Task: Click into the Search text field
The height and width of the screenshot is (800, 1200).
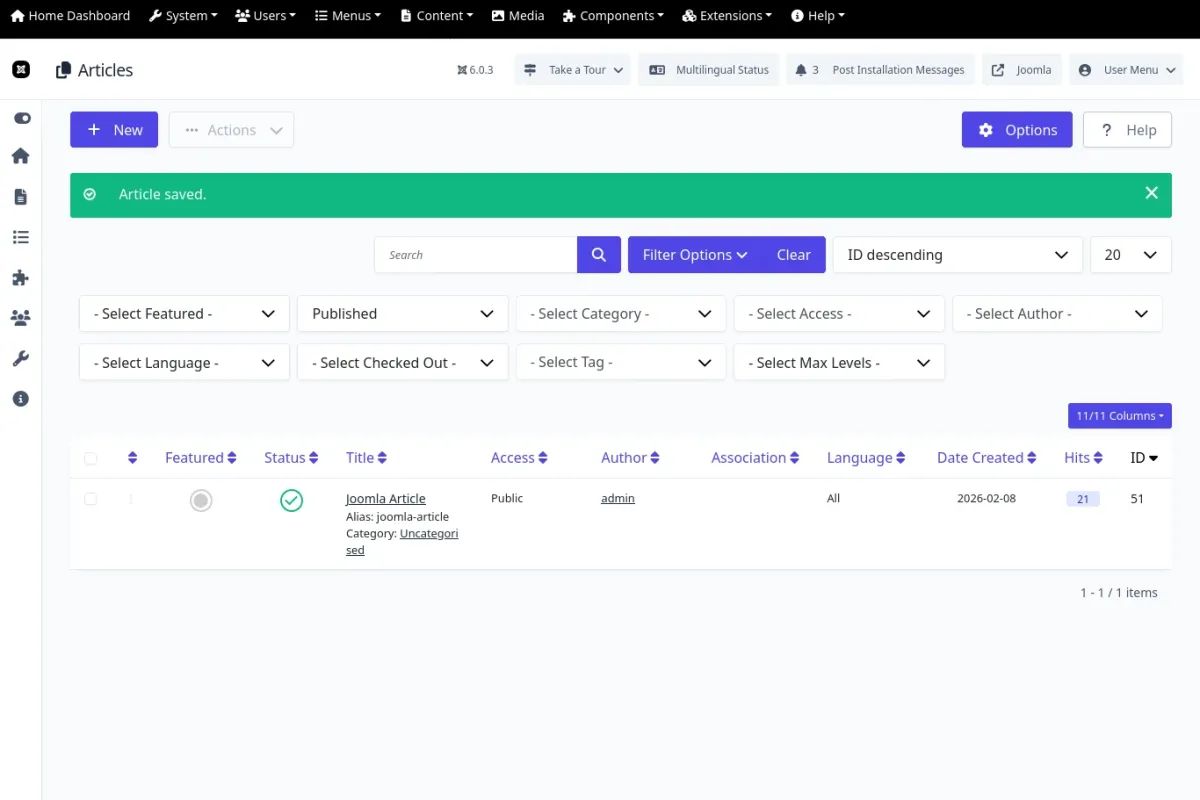Action: [476, 255]
